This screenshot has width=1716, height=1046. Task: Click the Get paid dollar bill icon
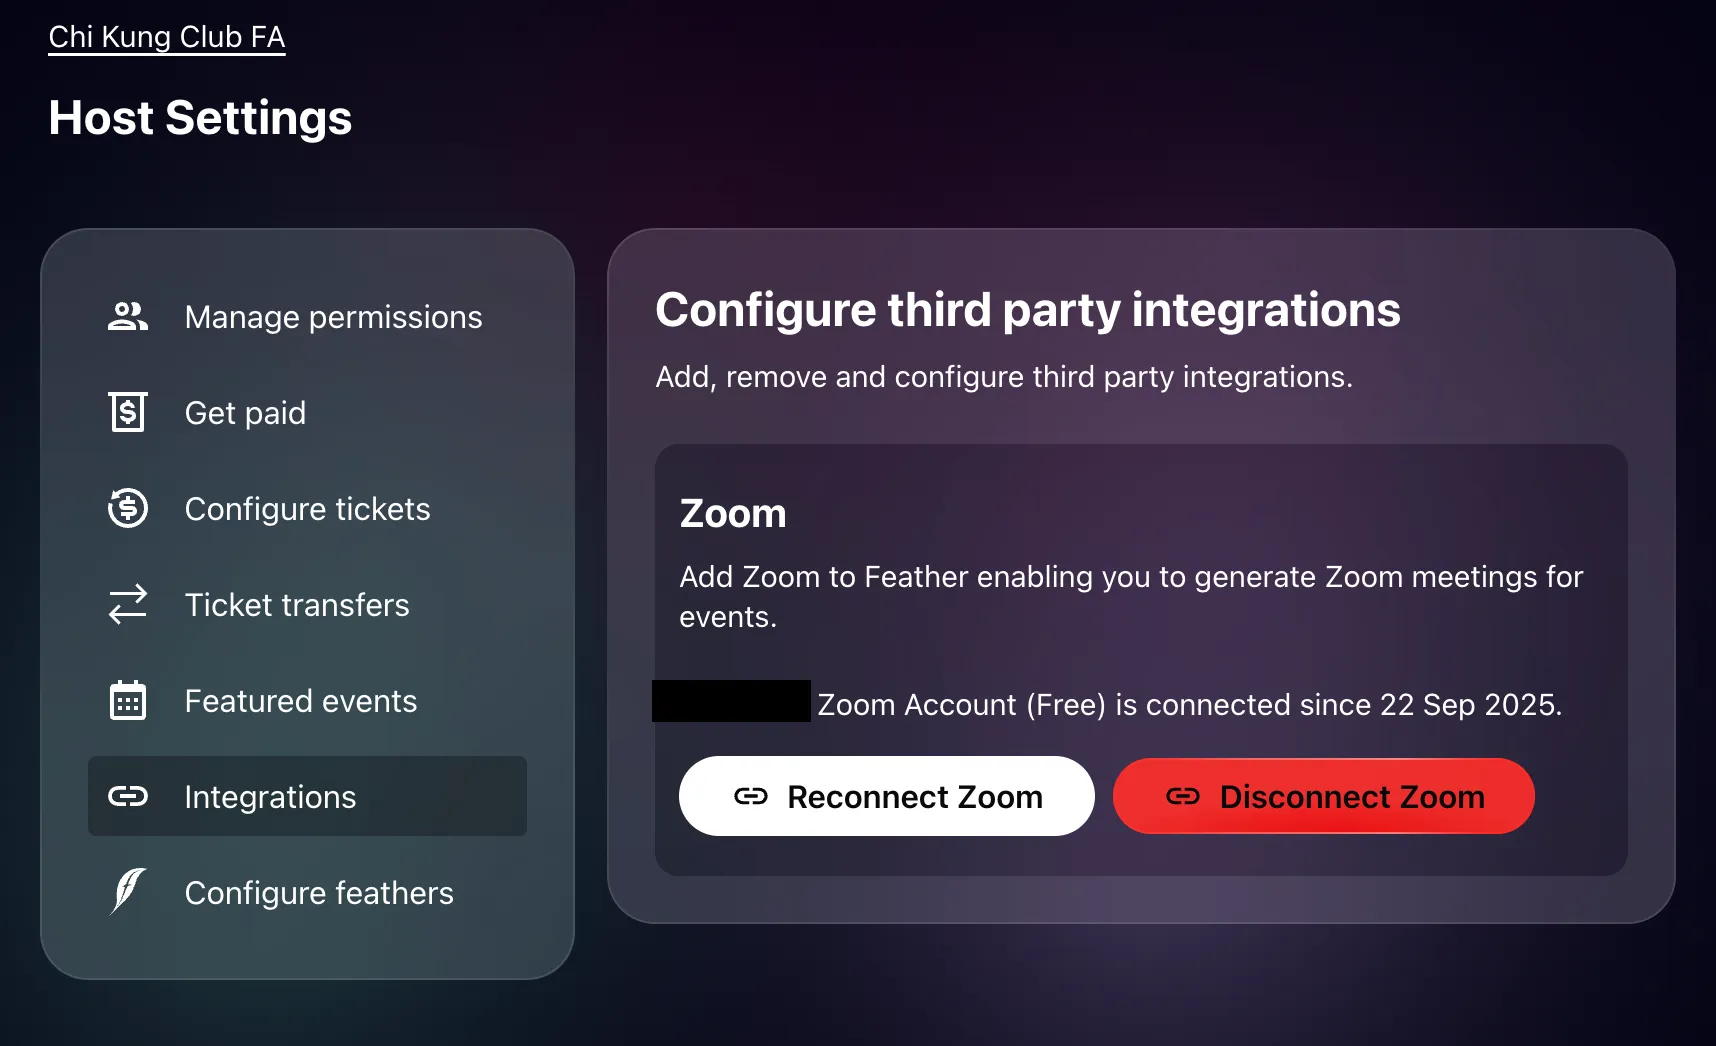point(127,412)
